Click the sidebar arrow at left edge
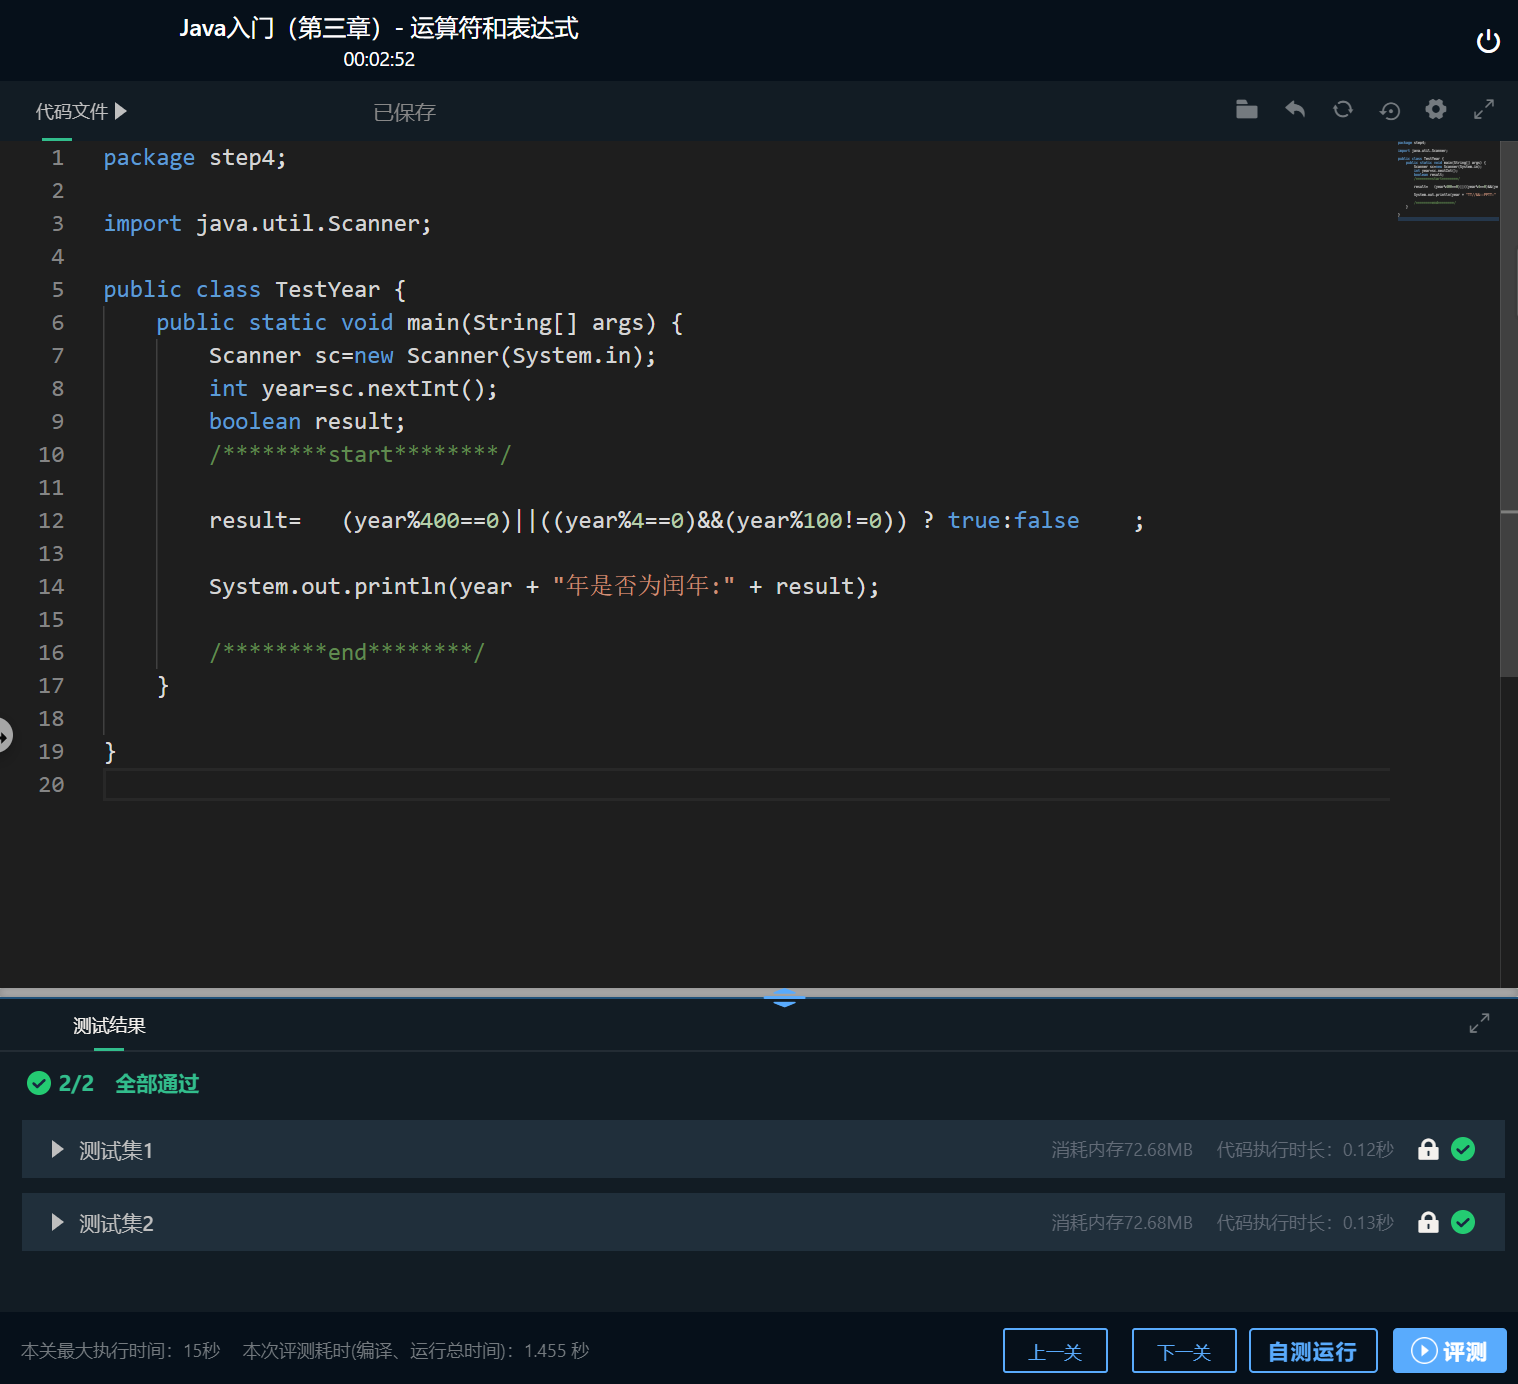 point(7,736)
